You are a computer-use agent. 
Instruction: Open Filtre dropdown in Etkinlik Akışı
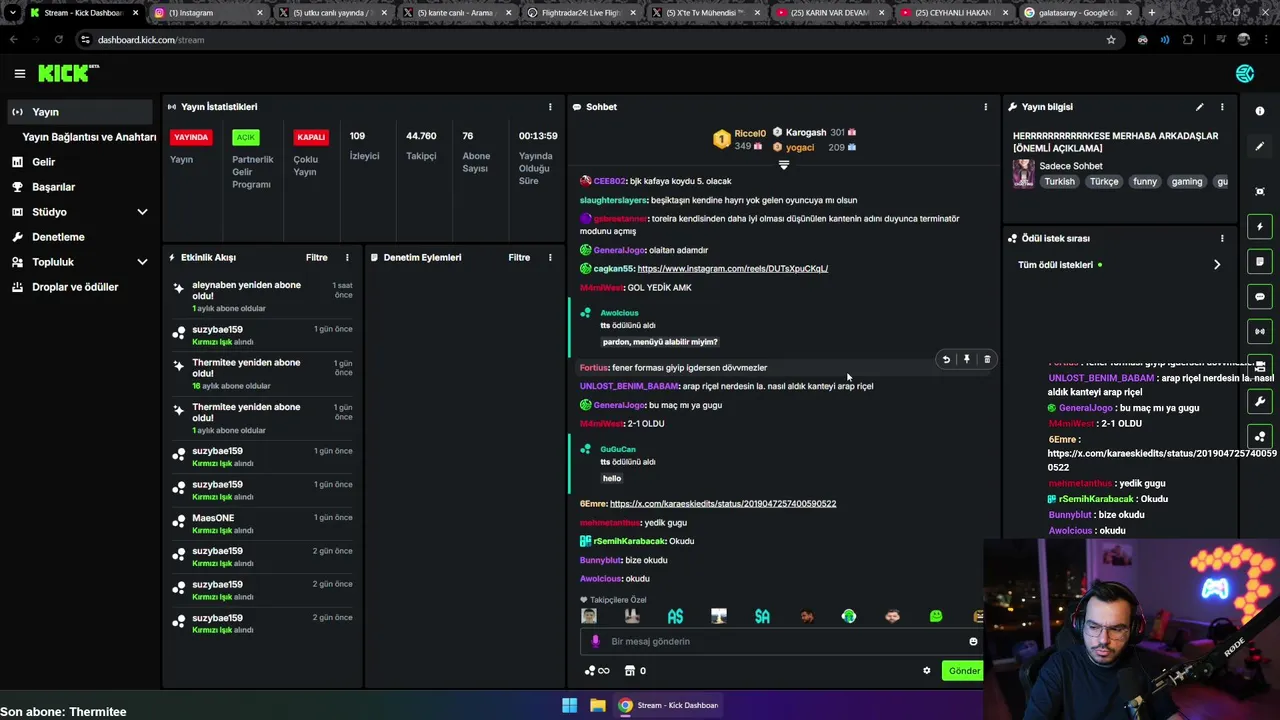(316, 258)
